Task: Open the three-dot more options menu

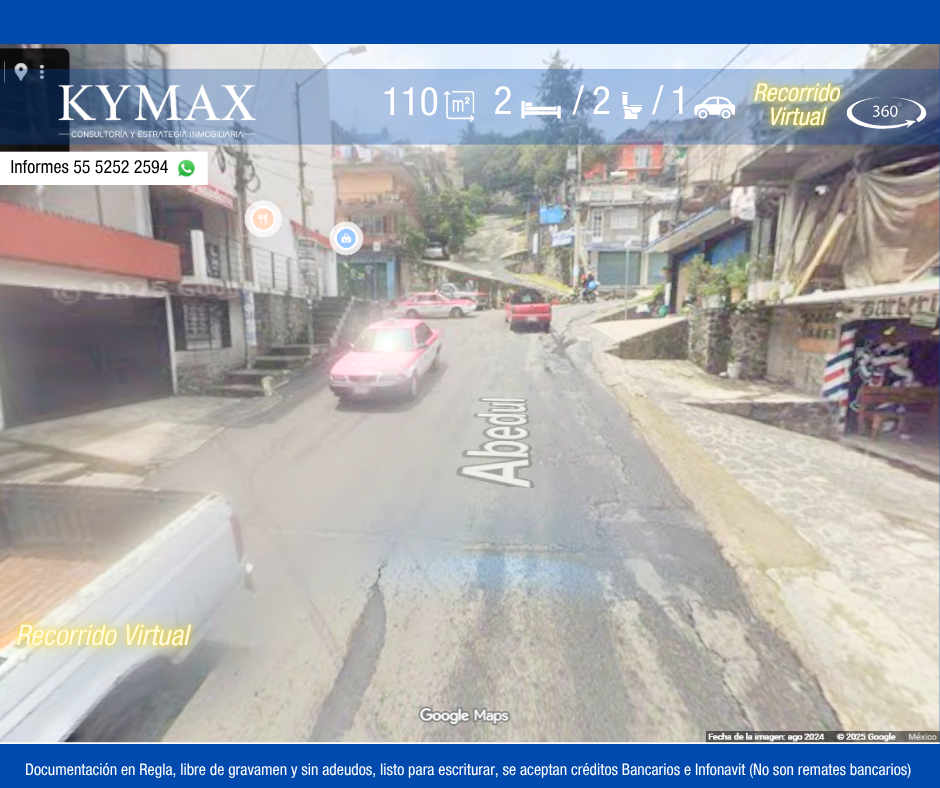Action: (x=42, y=72)
